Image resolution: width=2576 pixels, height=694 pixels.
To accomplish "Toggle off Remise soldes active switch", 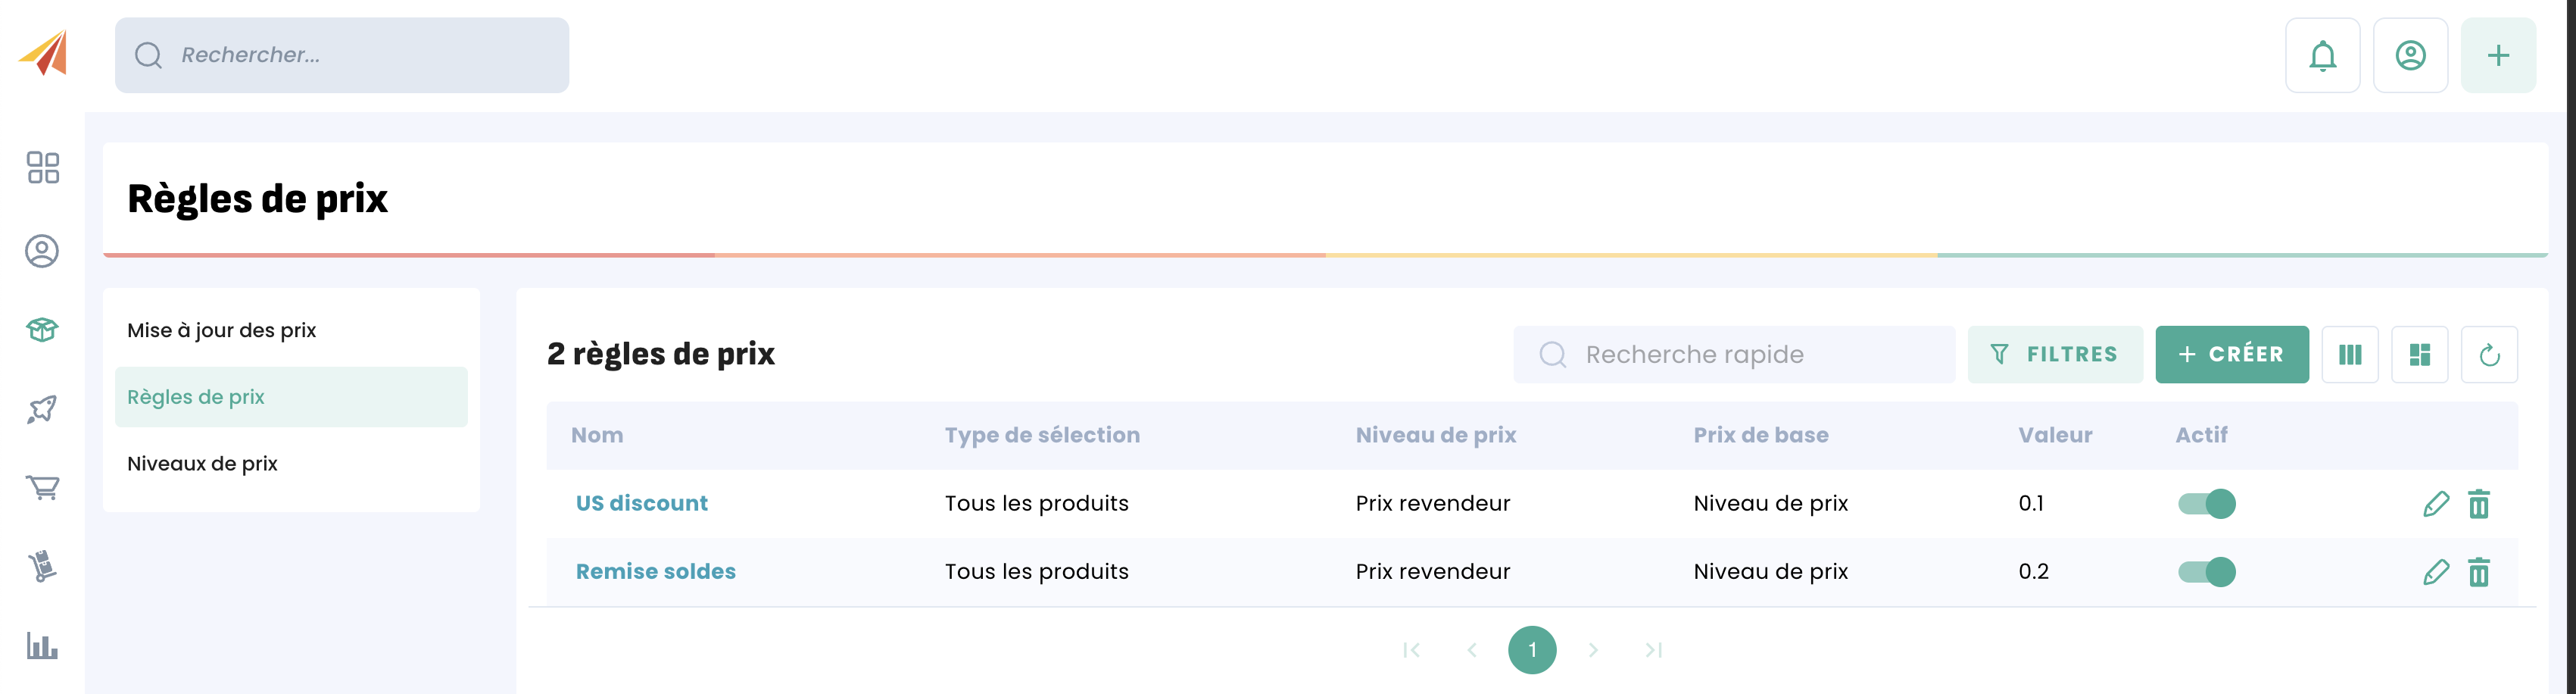I will tap(2207, 572).
